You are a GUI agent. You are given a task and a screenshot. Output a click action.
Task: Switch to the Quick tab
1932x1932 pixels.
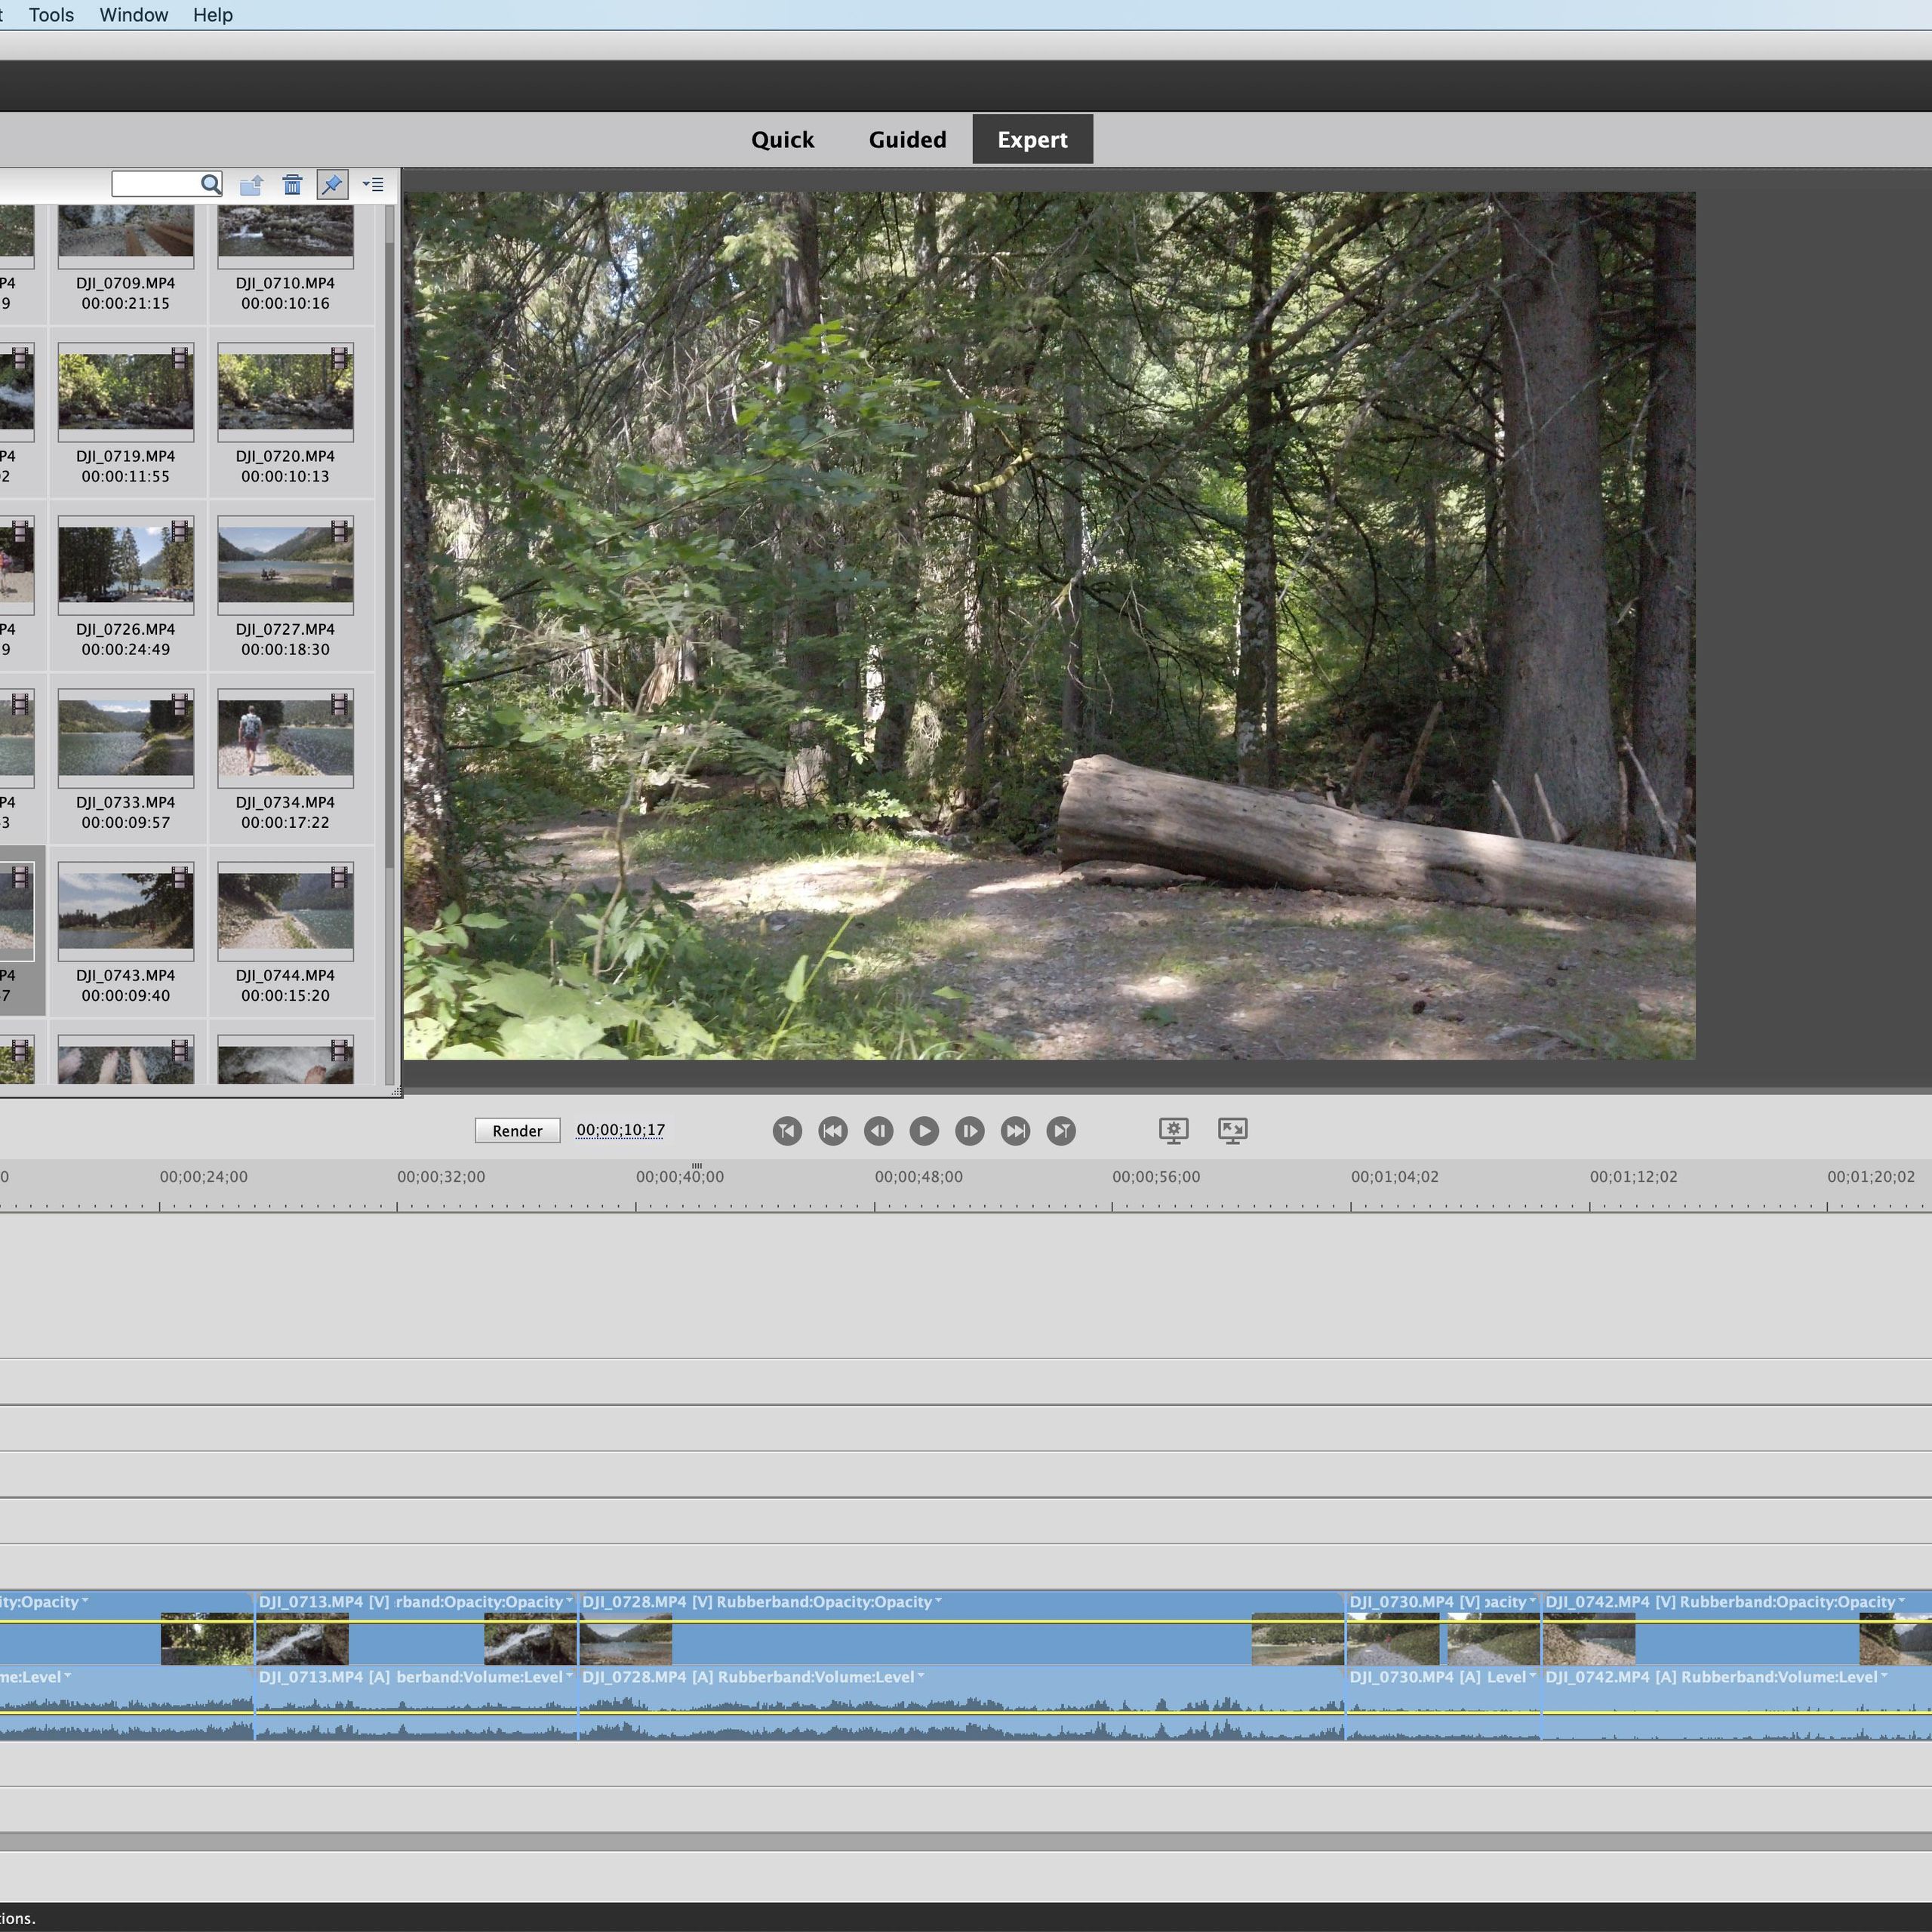click(782, 139)
